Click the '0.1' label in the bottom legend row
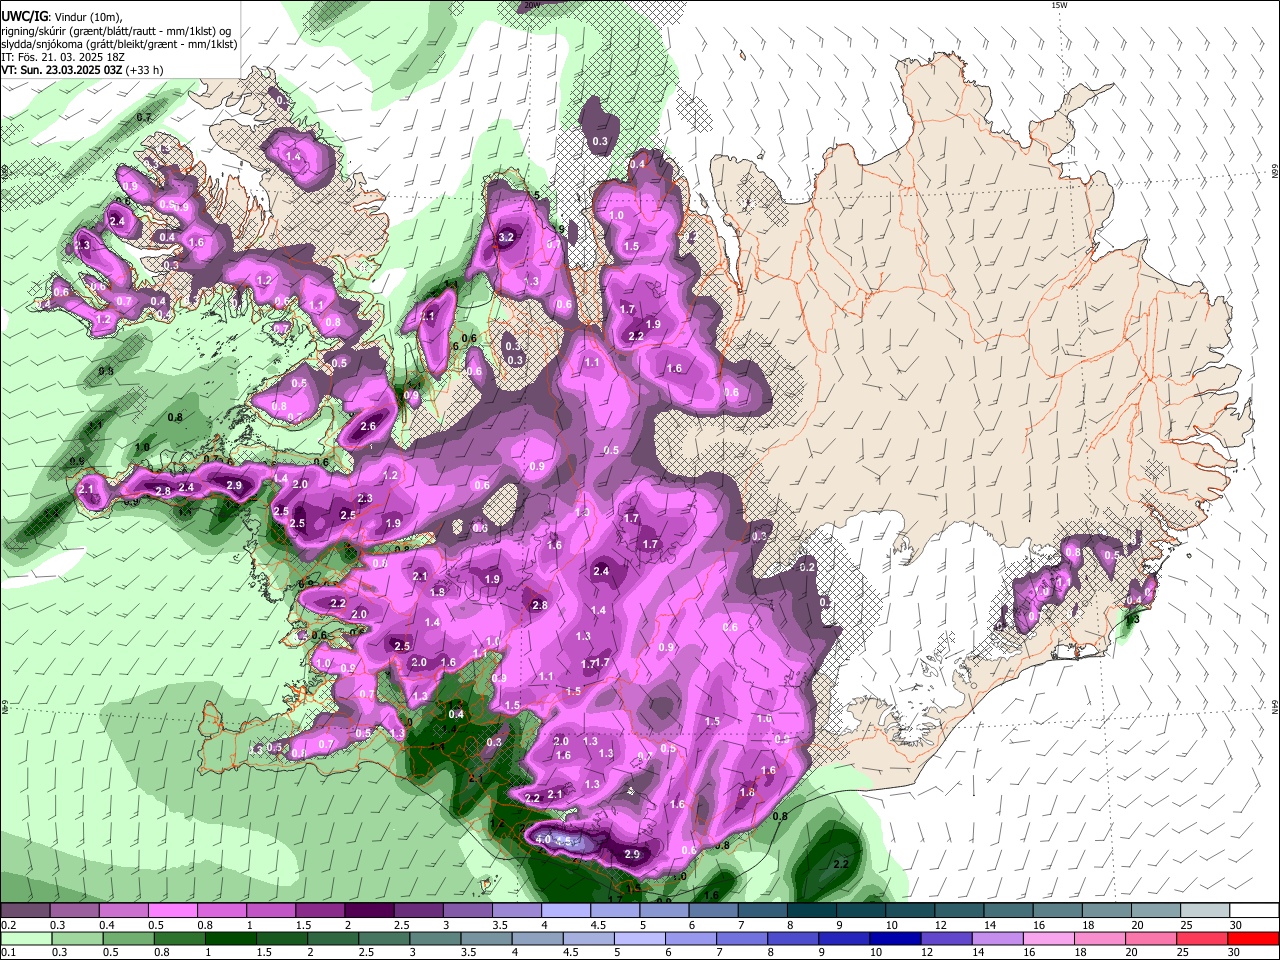 pos(7,952)
